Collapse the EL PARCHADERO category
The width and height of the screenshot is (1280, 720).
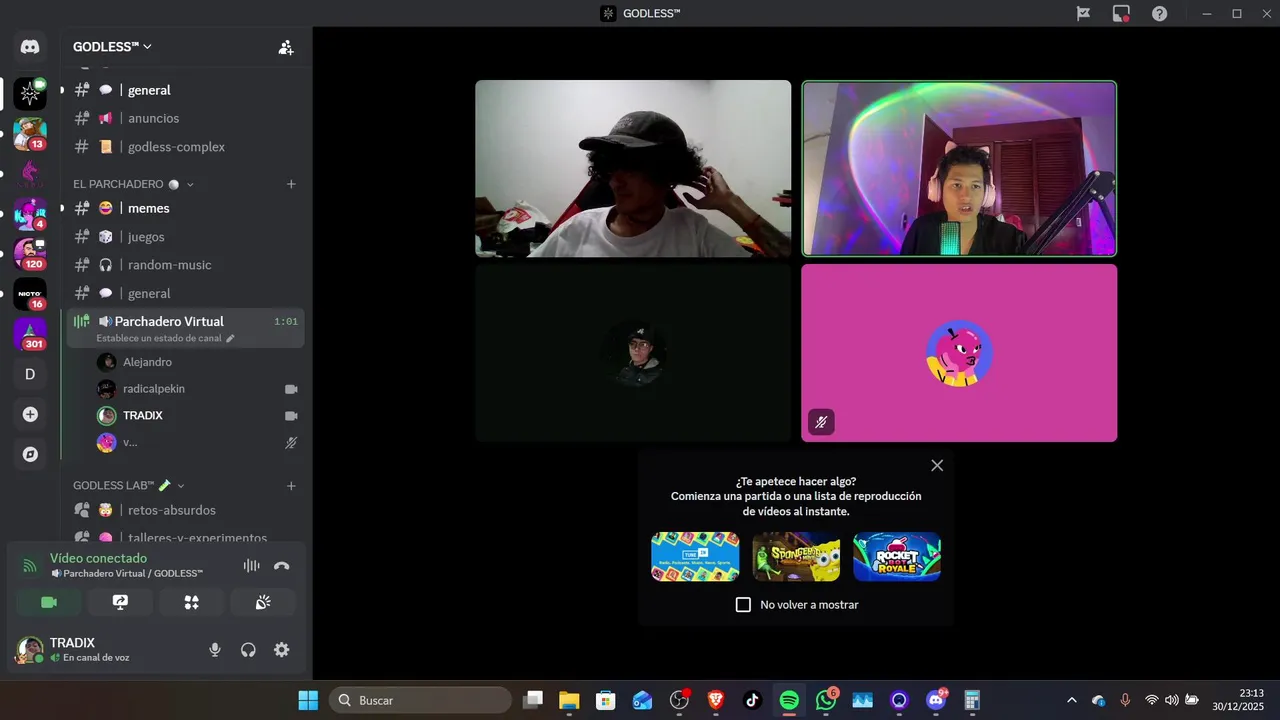click(133, 184)
